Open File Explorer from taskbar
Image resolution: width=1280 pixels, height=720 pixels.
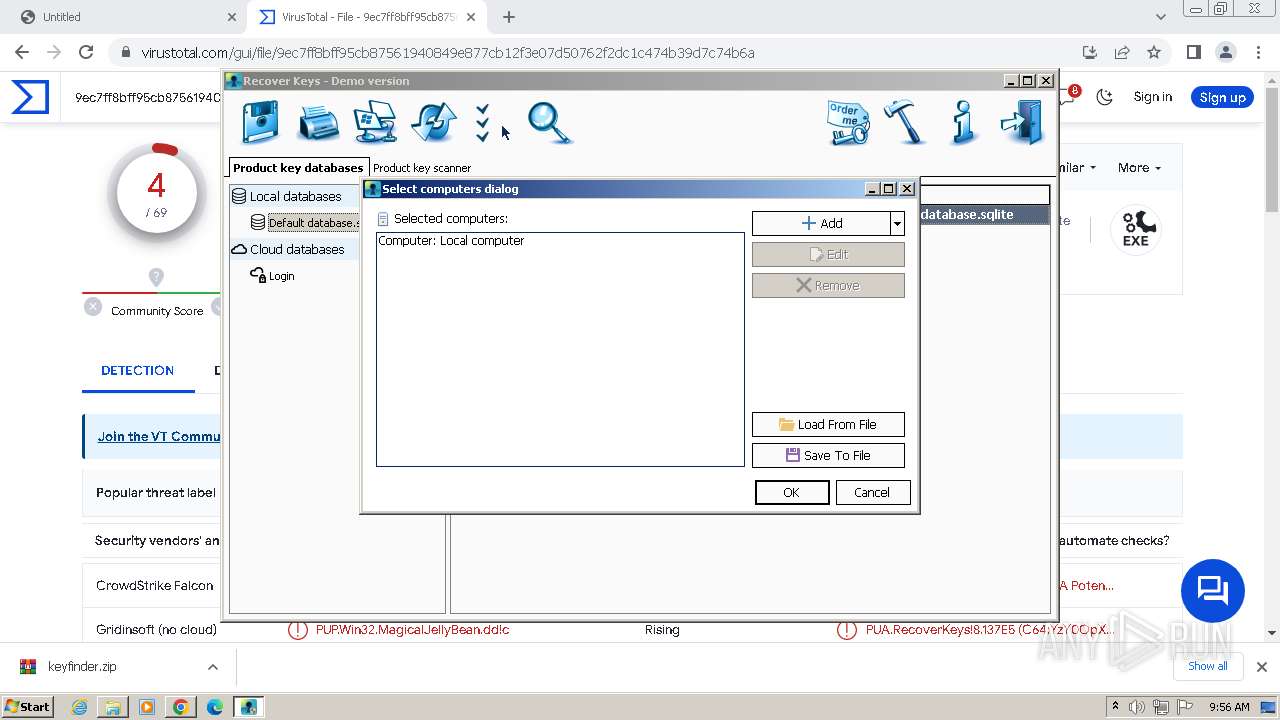click(x=113, y=707)
